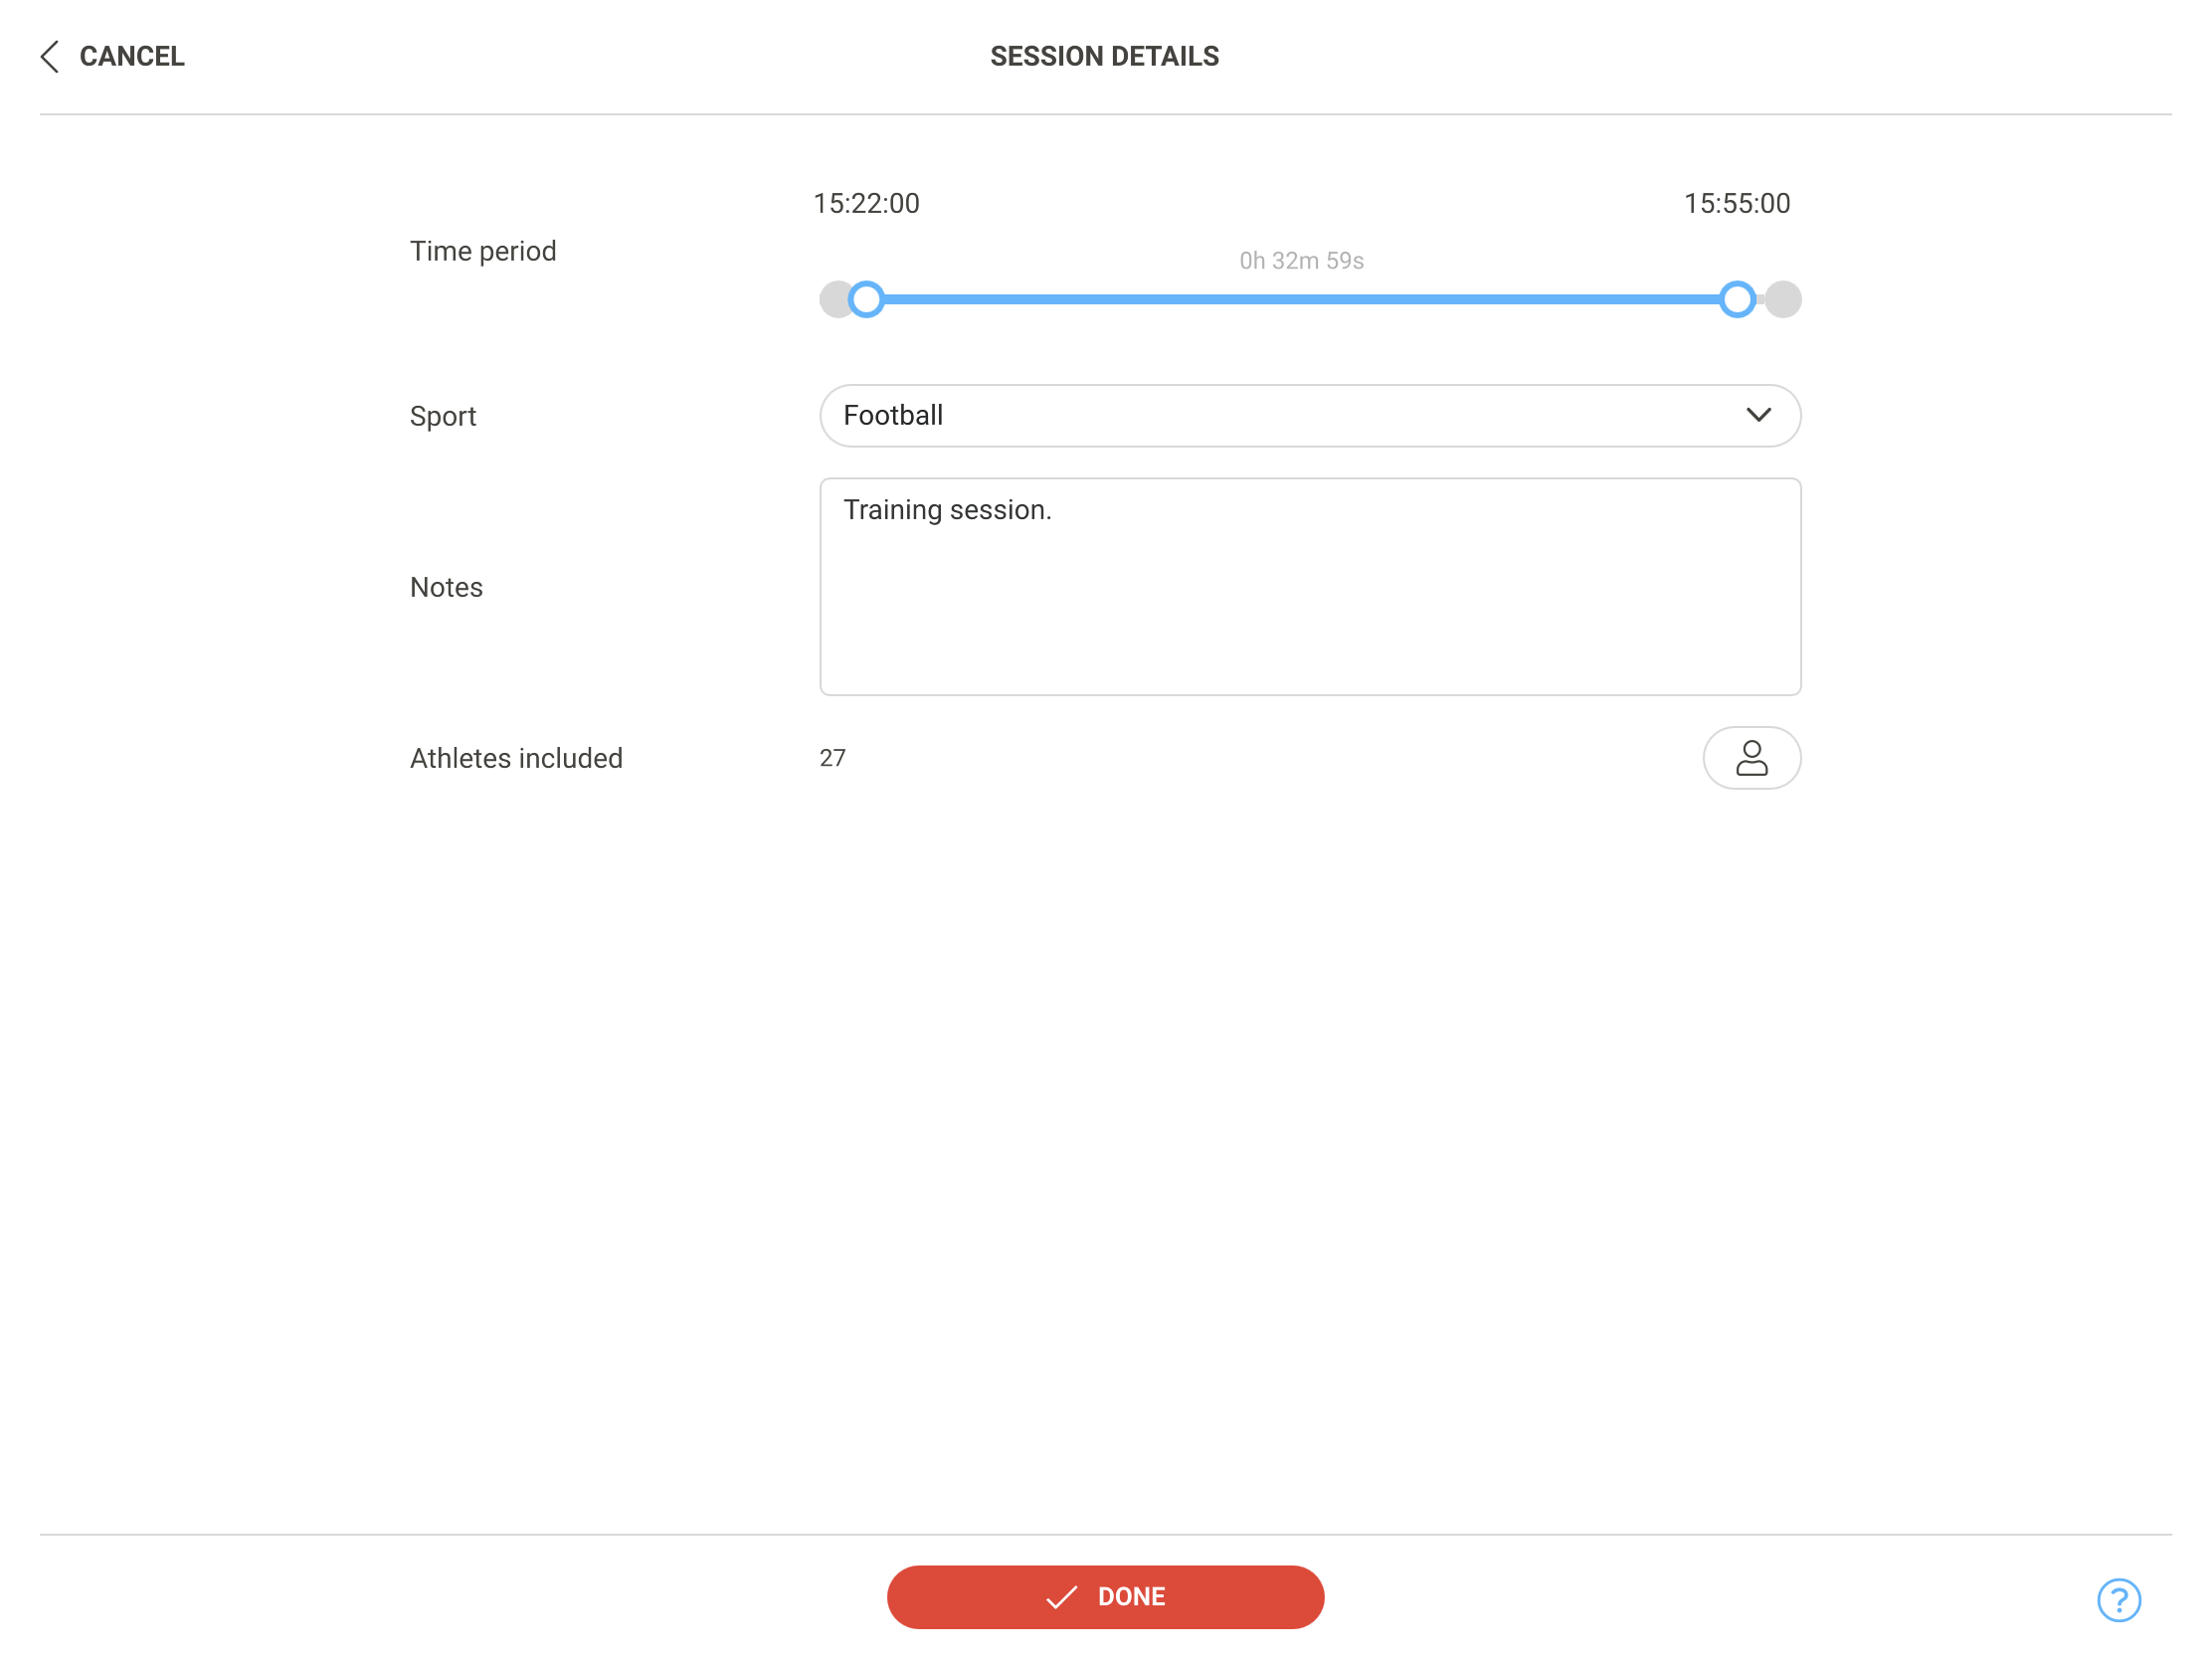Open the athletes selection person icon
This screenshot has height=1659, width=2212.
tap(1751, 758)
